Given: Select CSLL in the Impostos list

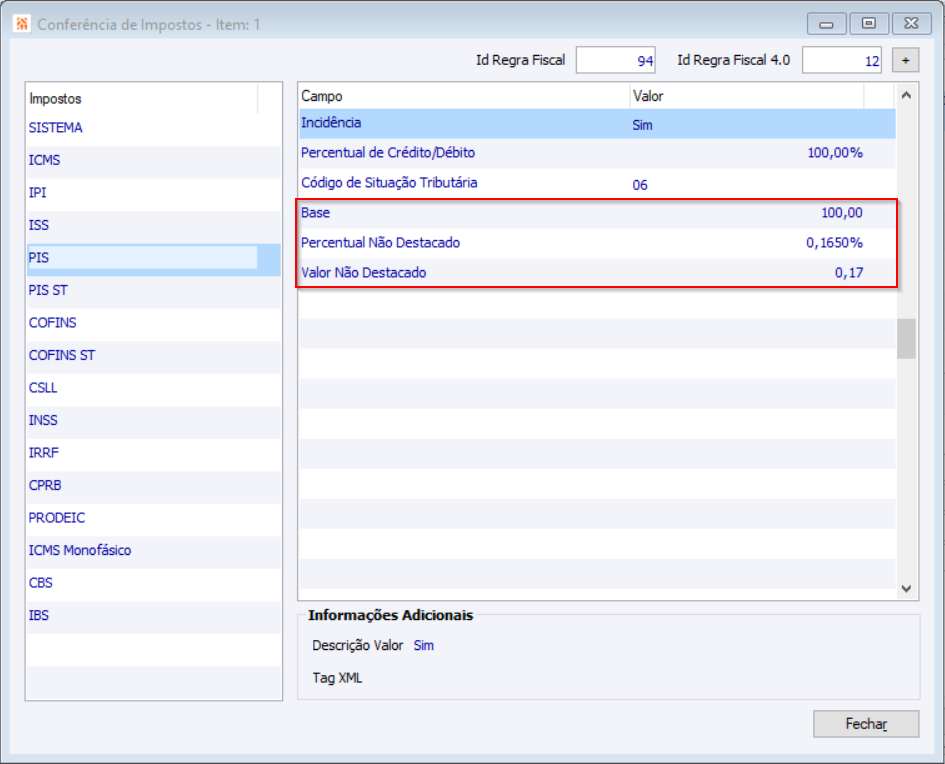Looking at the screenshot, I should click(x=154, y=388).
